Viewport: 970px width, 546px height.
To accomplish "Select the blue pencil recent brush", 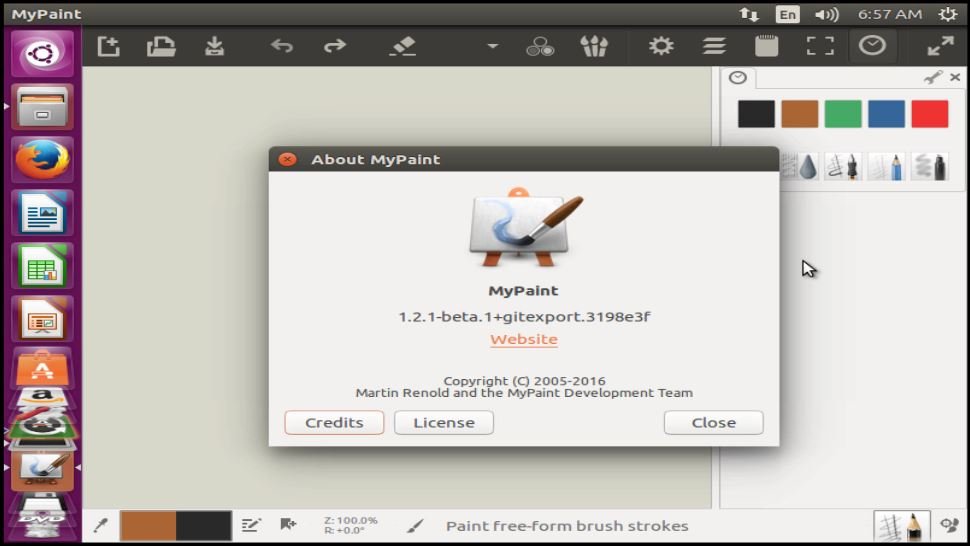I will click(886, 166).
